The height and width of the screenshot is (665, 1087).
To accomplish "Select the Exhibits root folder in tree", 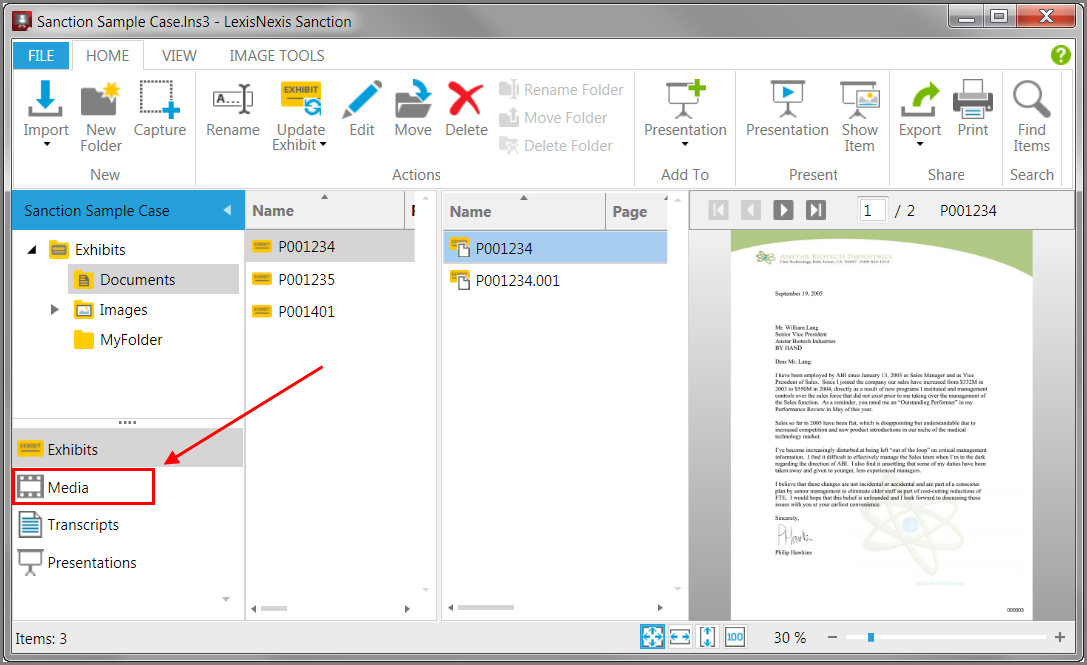I will click(87, 250).
